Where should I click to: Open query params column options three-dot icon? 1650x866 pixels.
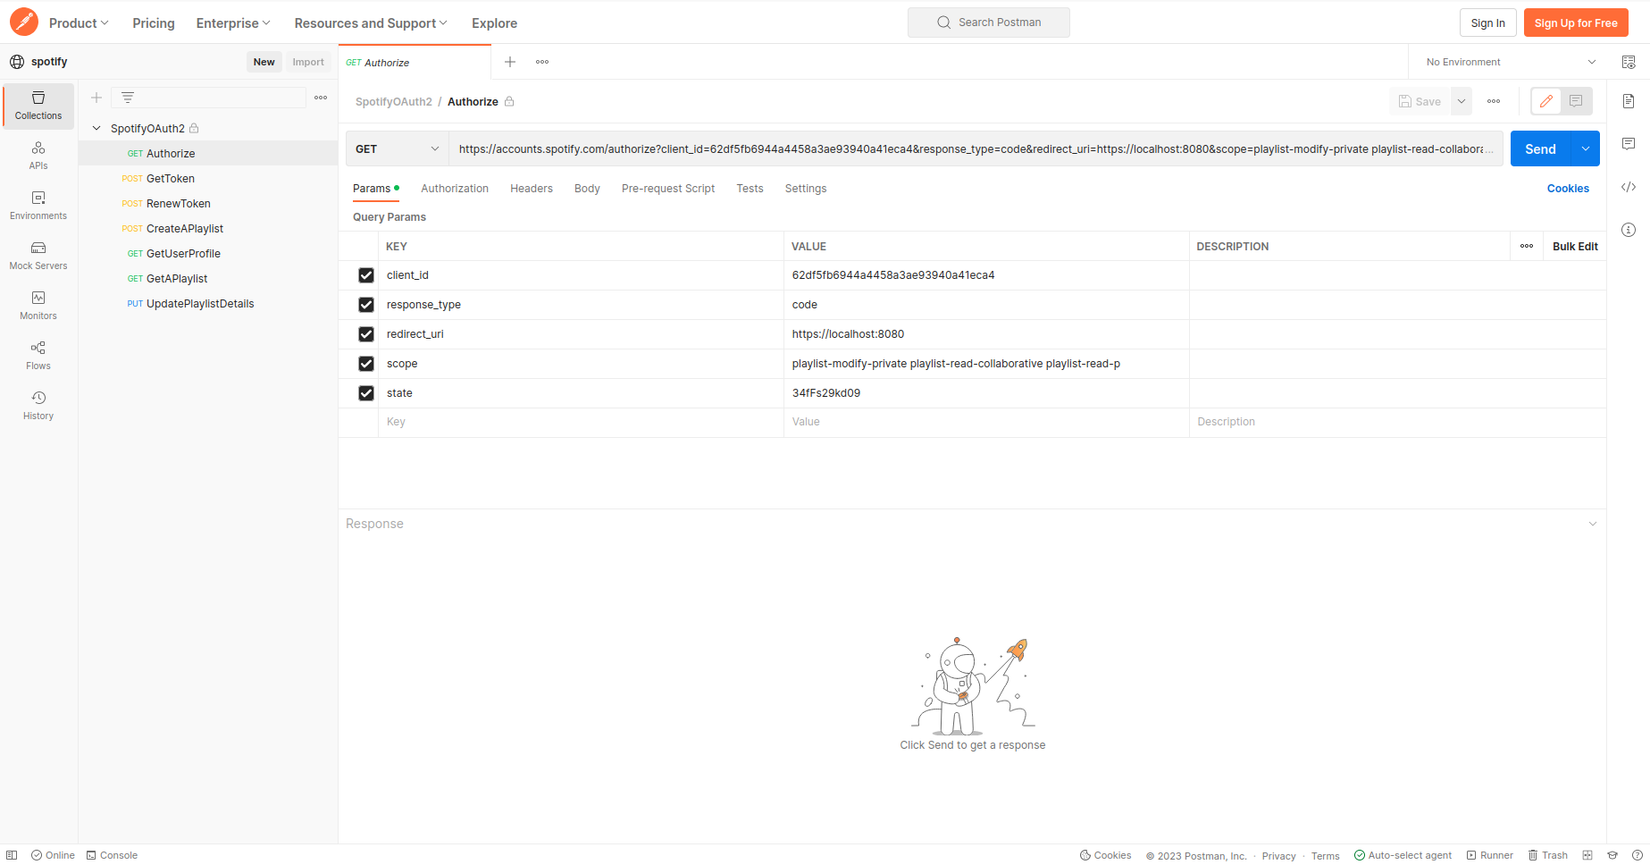[x=1527, y=246]
